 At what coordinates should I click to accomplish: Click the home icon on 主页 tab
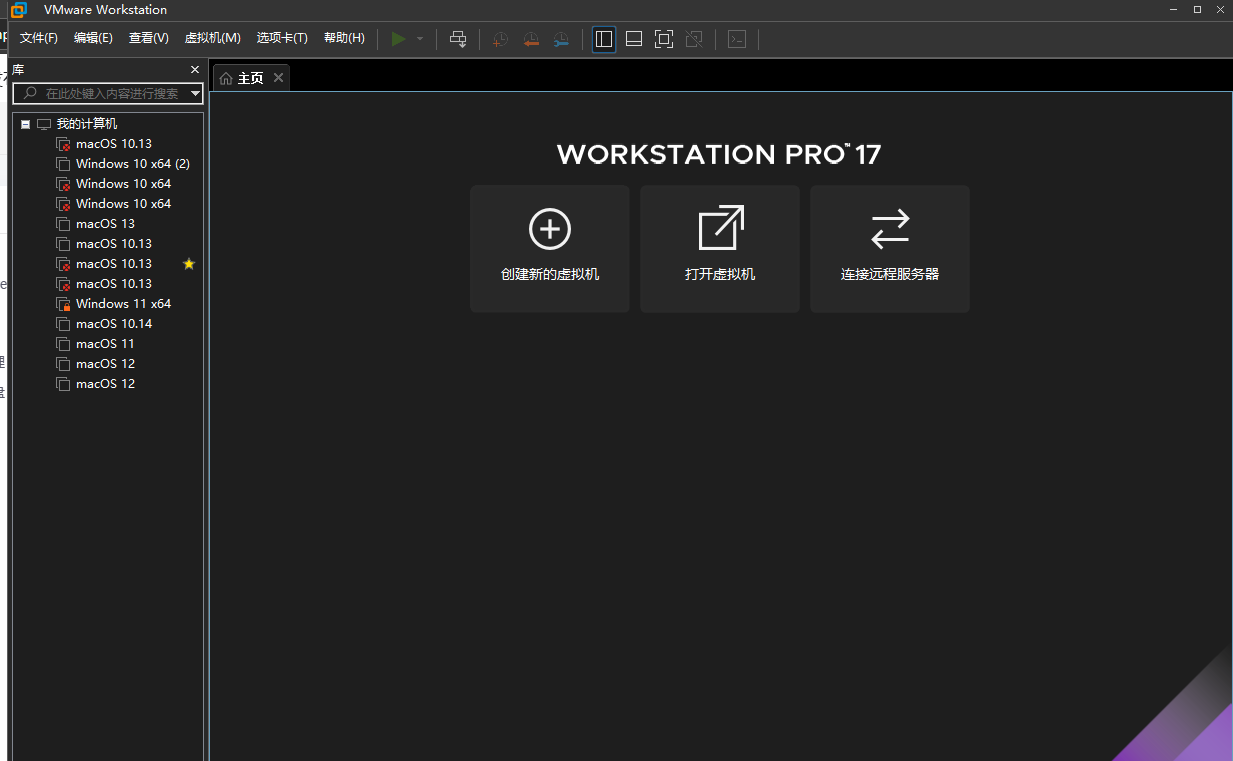pos(226,78)
